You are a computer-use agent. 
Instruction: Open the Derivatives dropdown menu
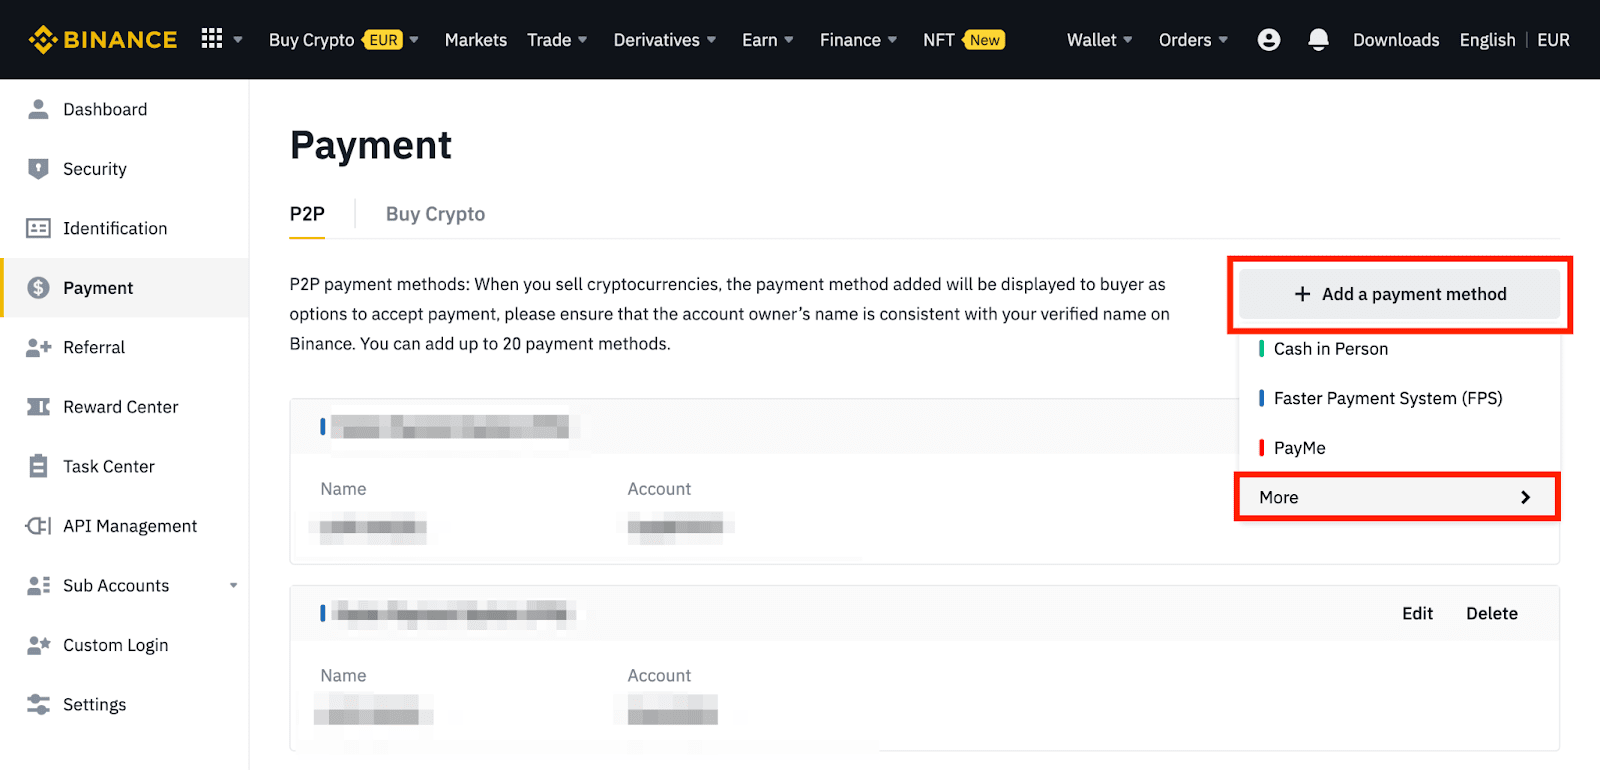coord(664,40)
